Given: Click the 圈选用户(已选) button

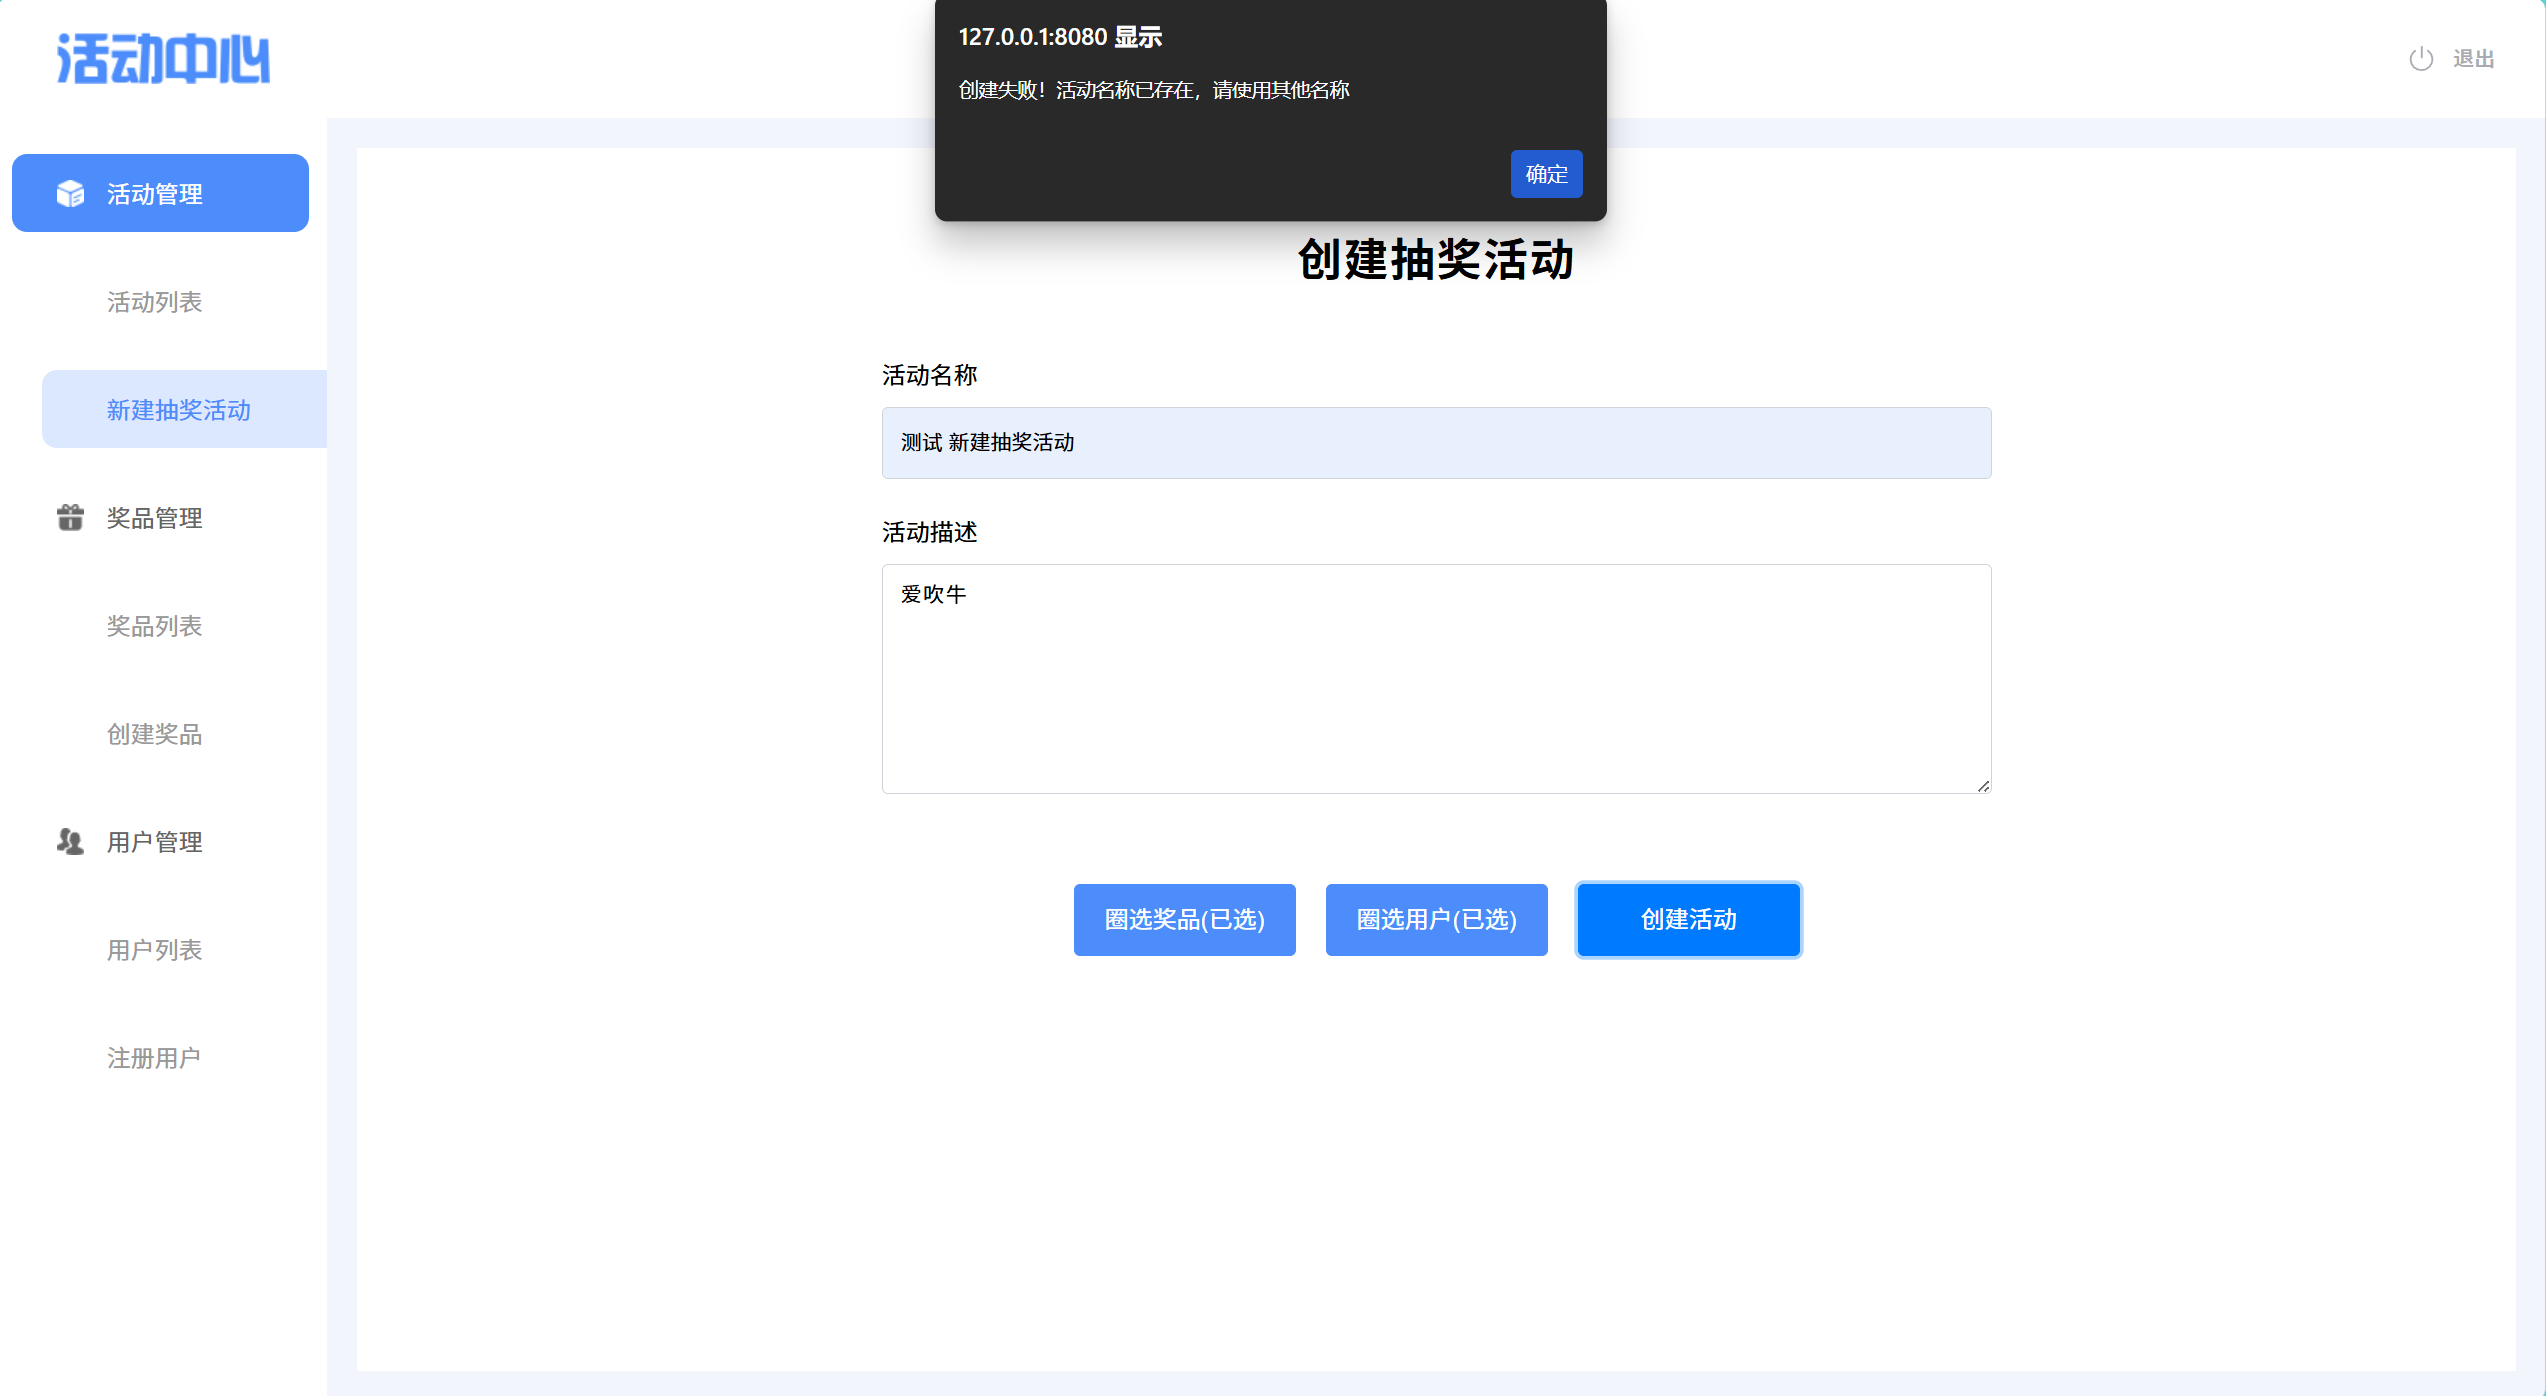Looking at the screenshot, I should [1436, 920].
